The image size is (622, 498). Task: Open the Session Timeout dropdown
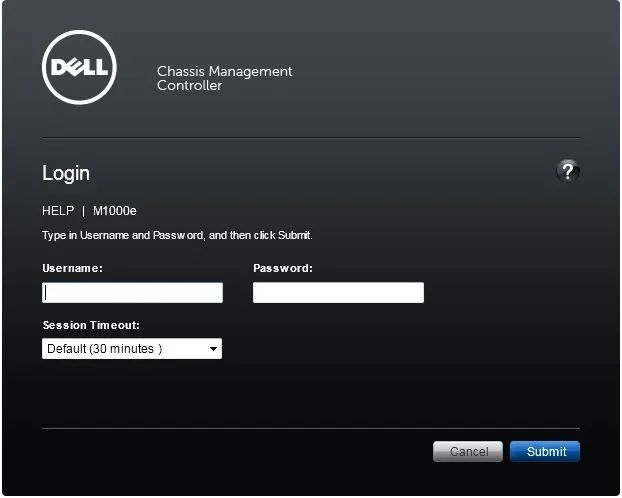pyautogui.click(x=132, y=349)
